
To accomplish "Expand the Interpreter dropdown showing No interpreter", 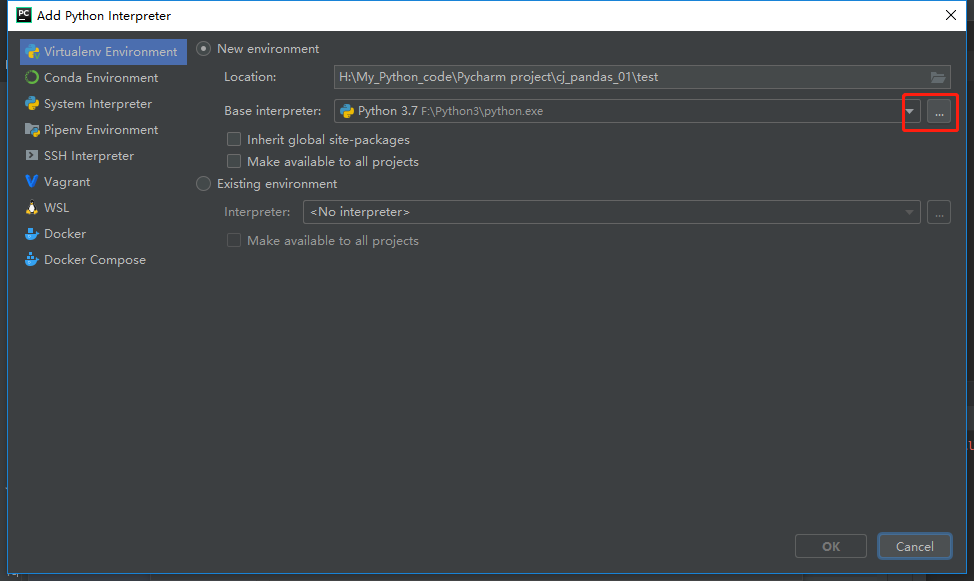I will tap(908, 212).
